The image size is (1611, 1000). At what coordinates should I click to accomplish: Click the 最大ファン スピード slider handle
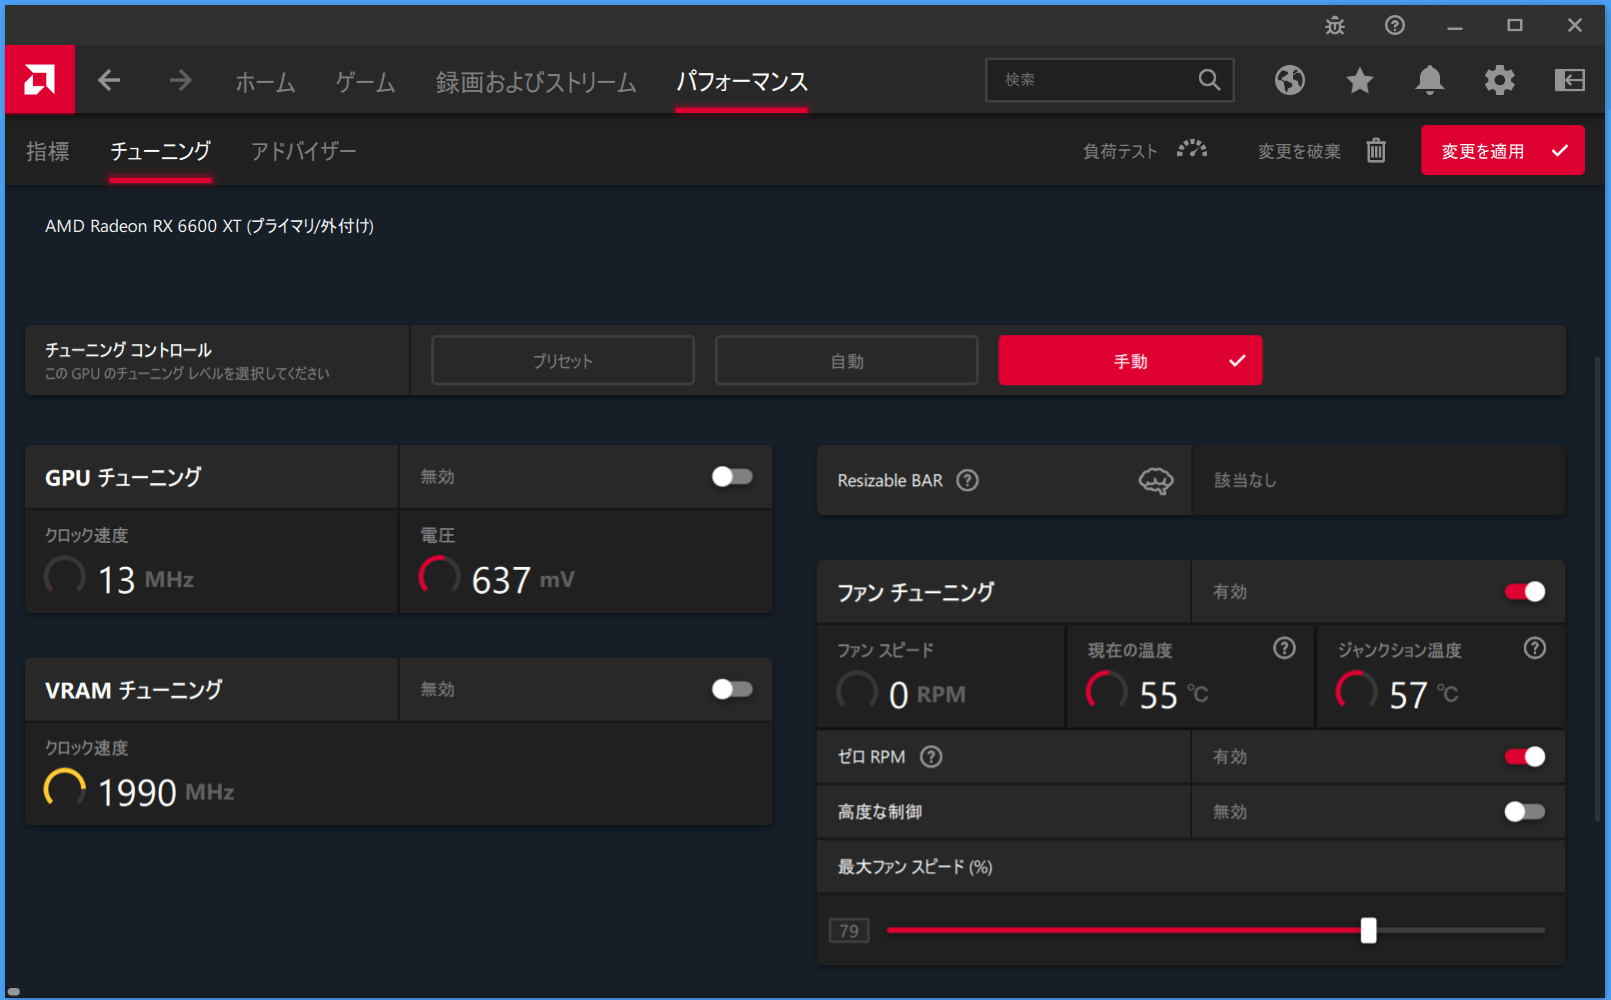click(x=1368, y=930)
